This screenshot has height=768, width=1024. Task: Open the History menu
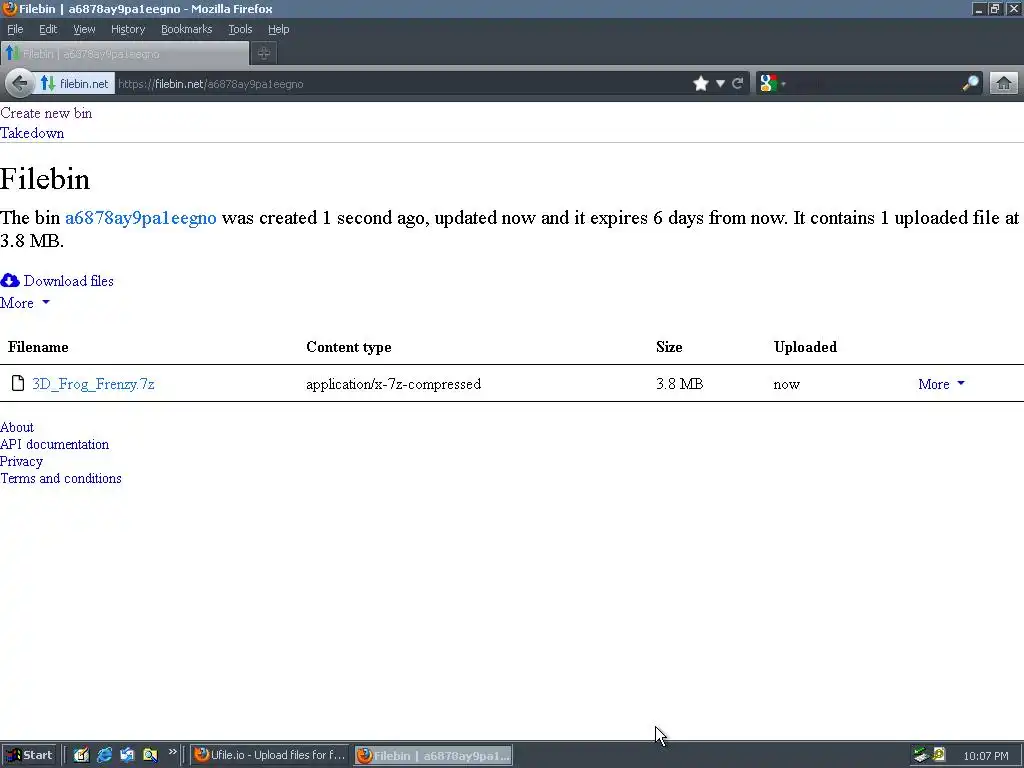128,29
